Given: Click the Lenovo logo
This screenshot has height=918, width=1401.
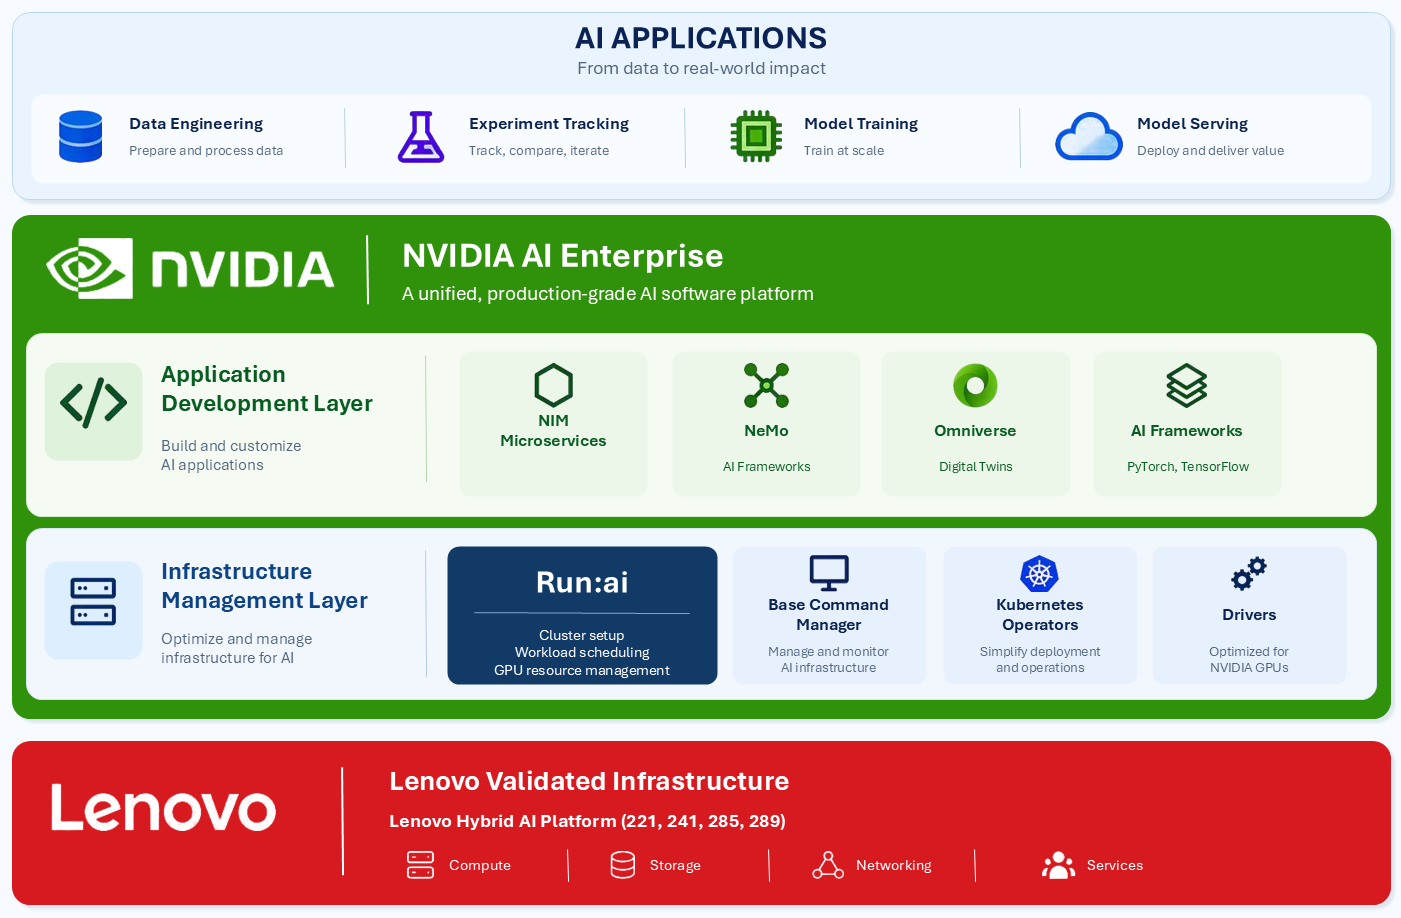Looking at the screenshot, I should click(x=163, y=807).
